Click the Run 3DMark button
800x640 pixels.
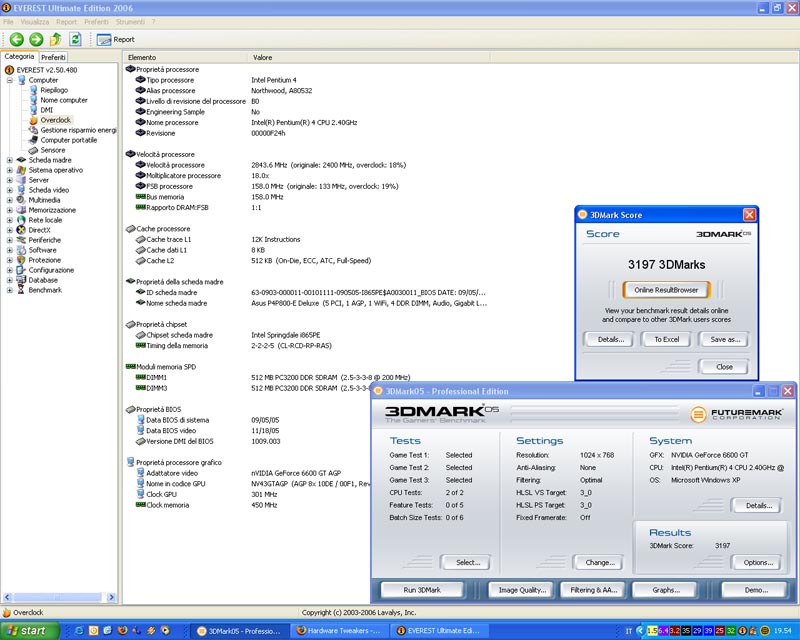click(x=422, y=590)
